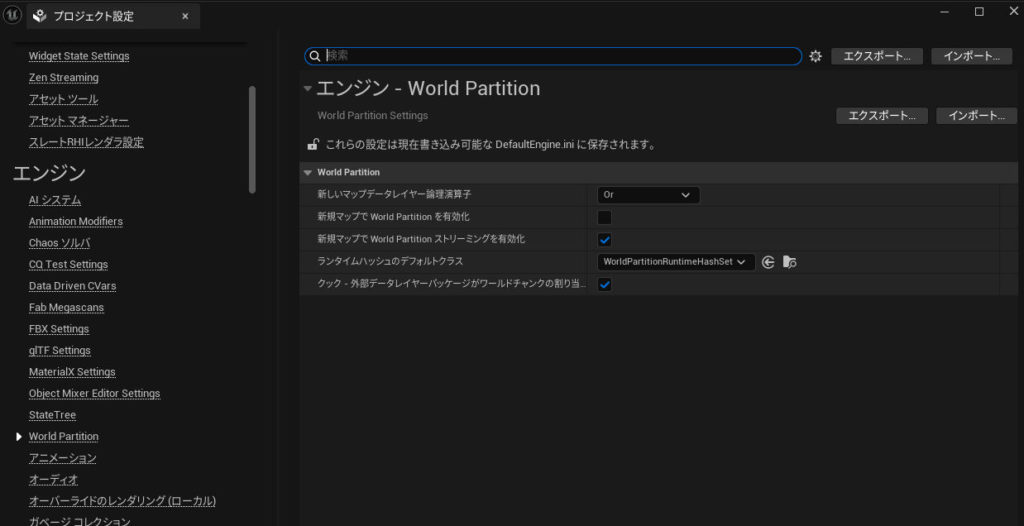Click the browse-to-asset folder icon
1024x526 pixels.
(789, 262)
